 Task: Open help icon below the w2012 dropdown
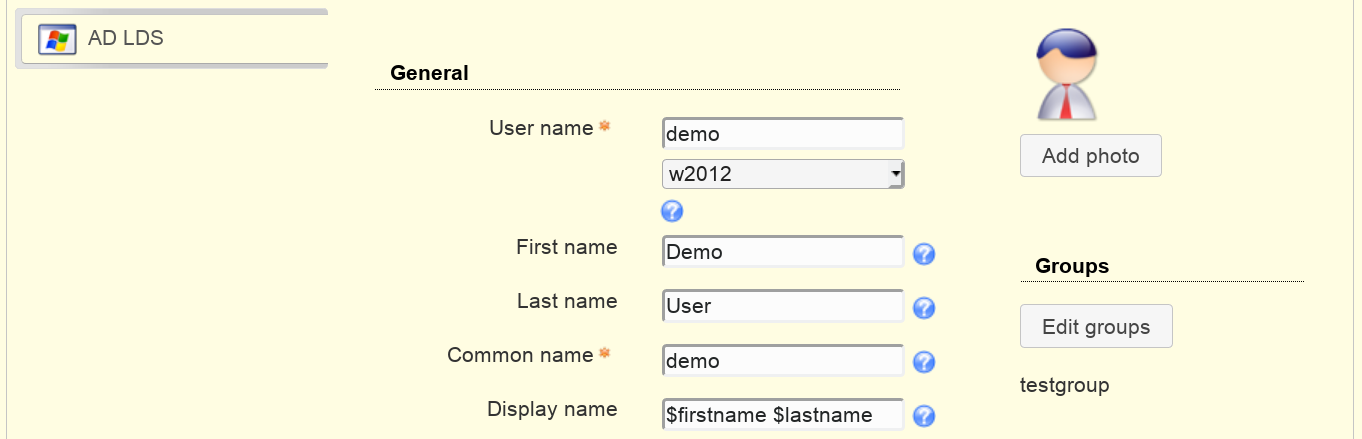tap(672, 211)
